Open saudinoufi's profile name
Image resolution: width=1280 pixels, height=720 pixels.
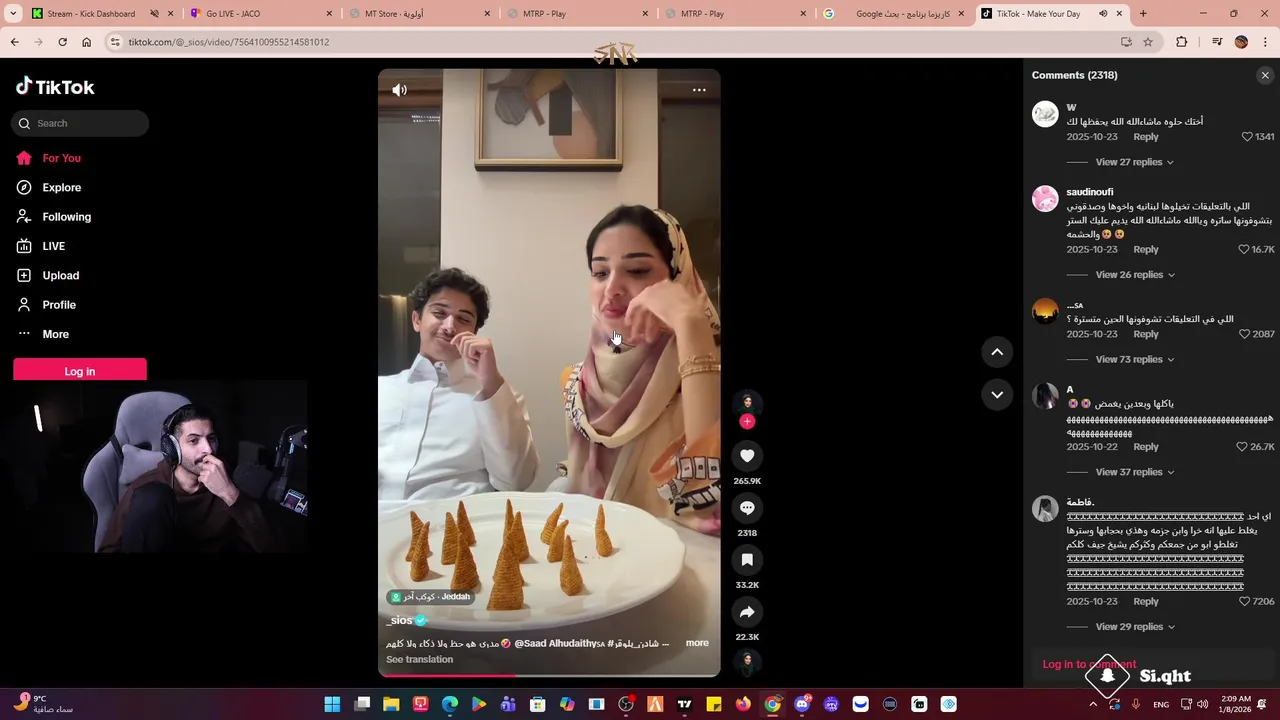click(1090, 192)
